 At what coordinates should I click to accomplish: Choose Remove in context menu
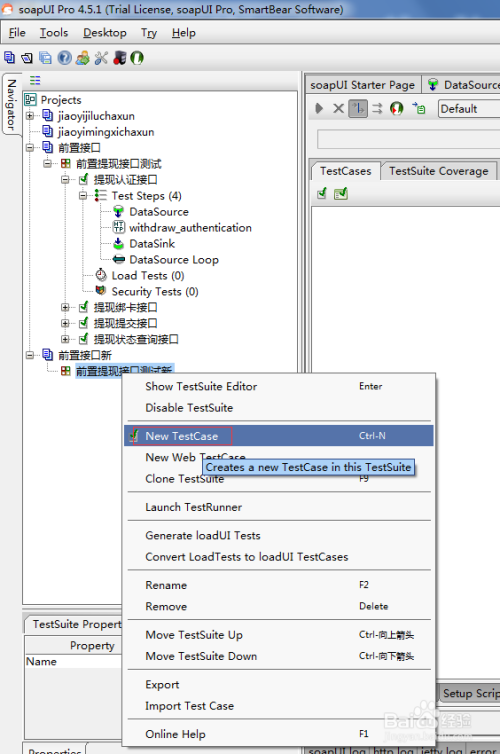click(x=278, y=606)
